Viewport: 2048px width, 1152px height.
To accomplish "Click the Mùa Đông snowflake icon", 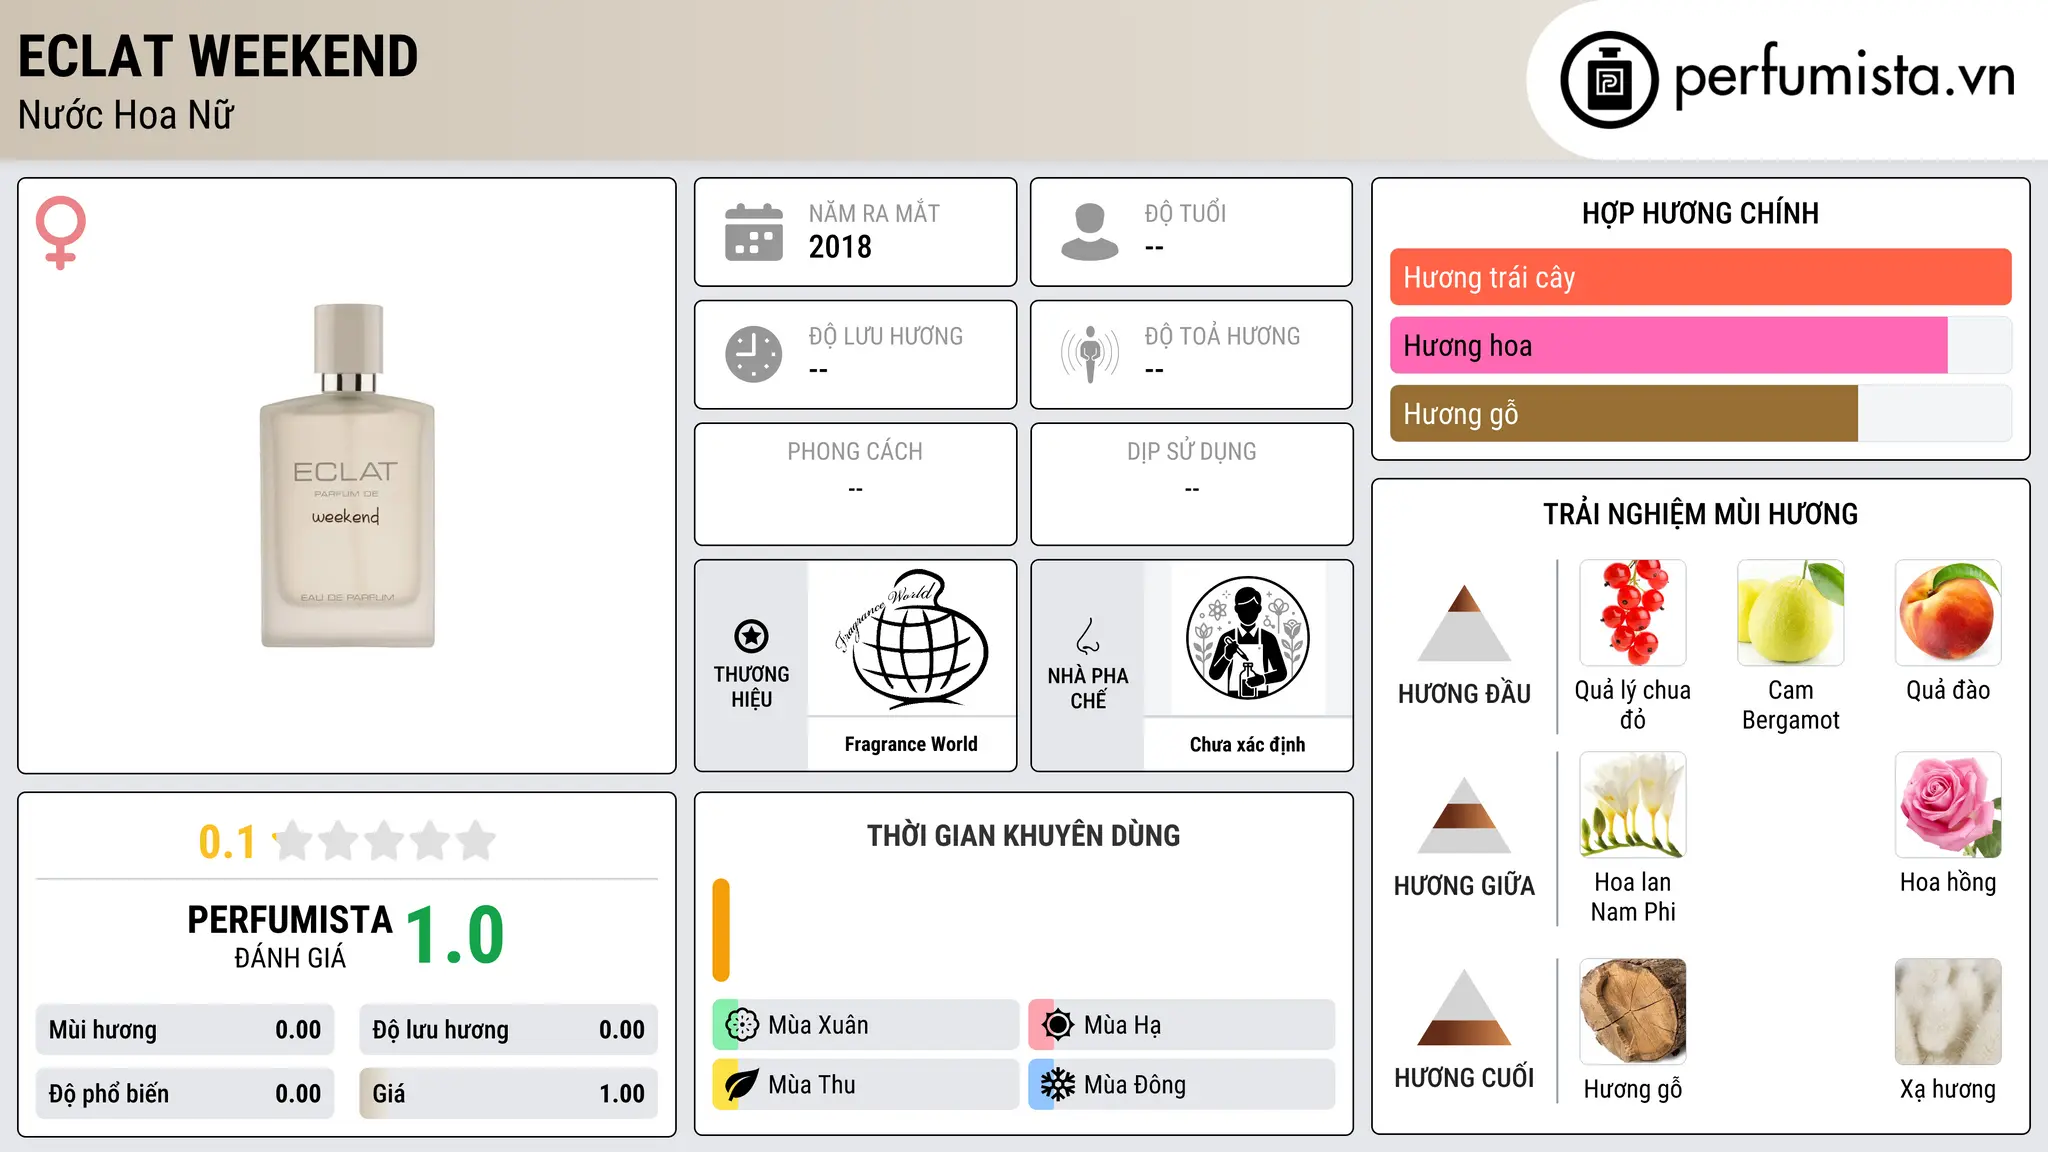I will [x=1058, y=1085].
